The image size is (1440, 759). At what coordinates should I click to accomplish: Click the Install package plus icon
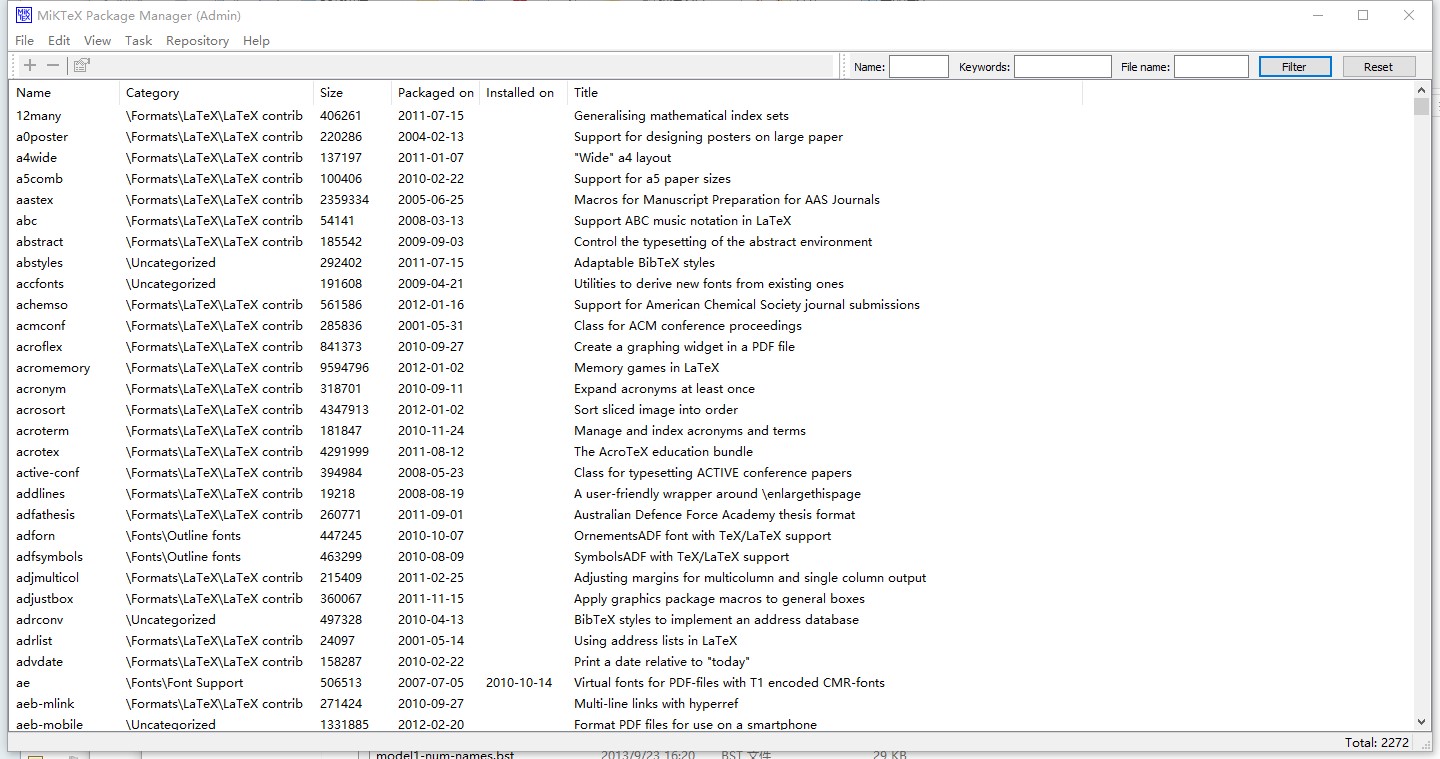click(30, 65)
